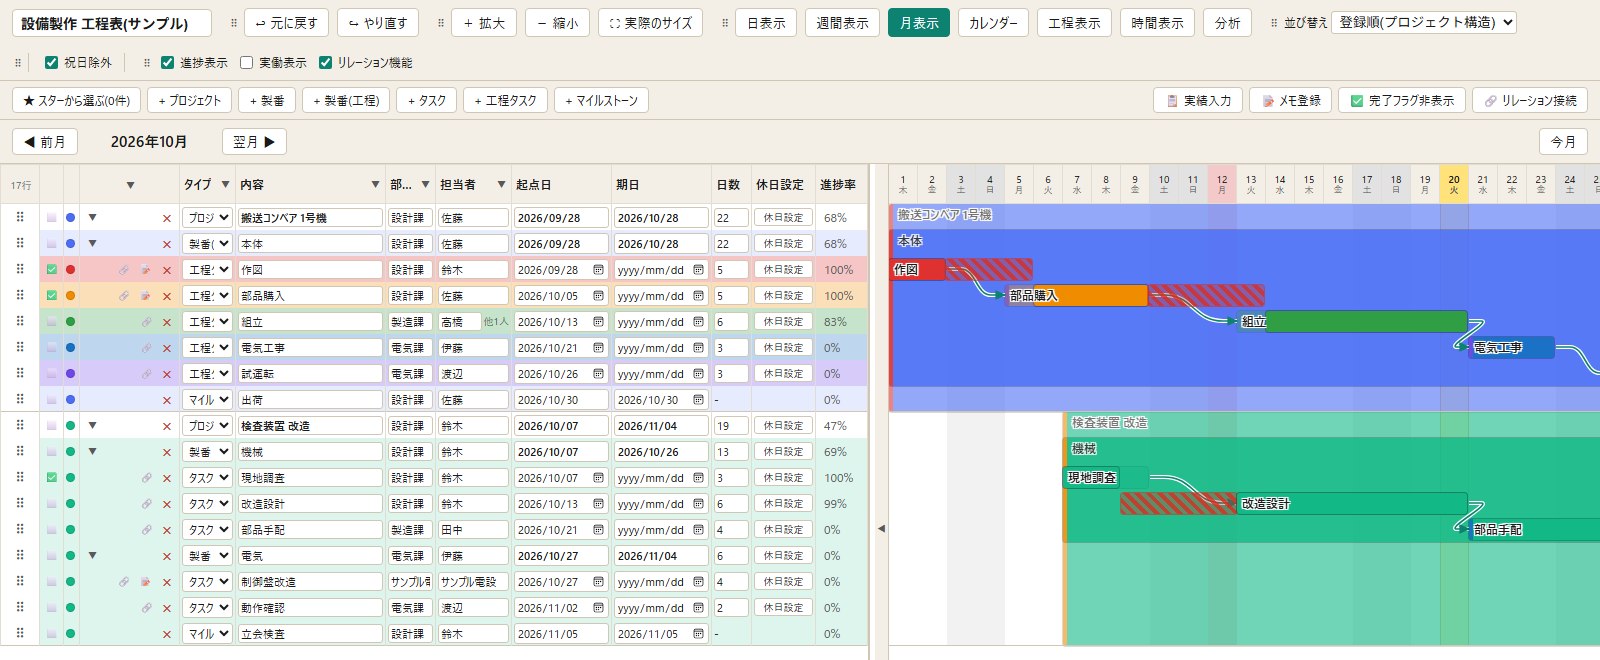Delete the 立会検査 row
Image resolution: width=1600 pixels, height=660 pixels.
(167, 634)
